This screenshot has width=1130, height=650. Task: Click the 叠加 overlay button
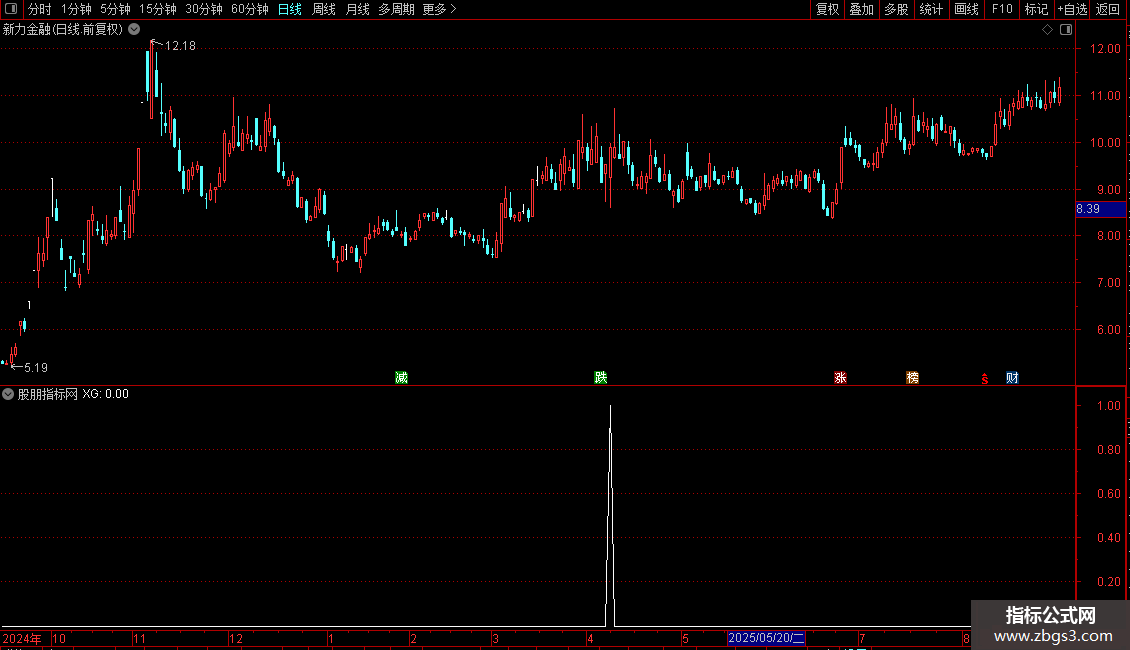(x=861, y=9)
